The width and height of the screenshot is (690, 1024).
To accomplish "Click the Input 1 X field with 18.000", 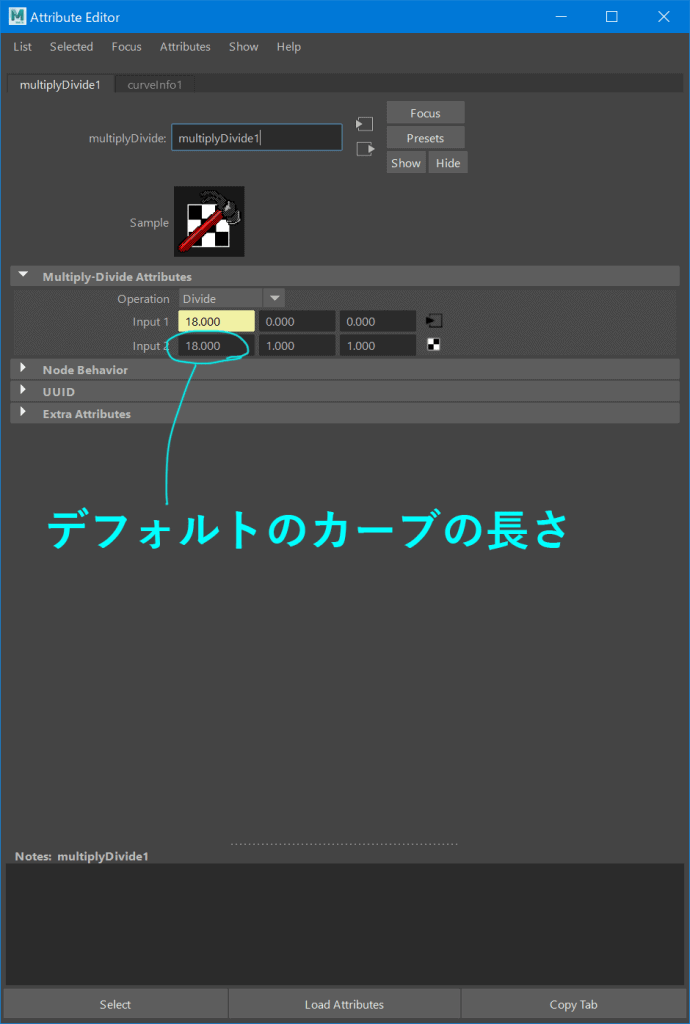I will coord(217,321).
